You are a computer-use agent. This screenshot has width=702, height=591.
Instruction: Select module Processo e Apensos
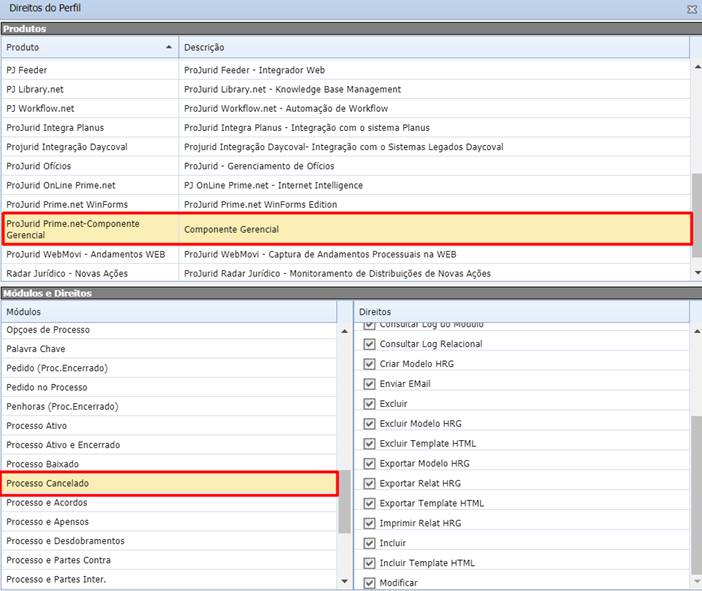click(168, 522)
